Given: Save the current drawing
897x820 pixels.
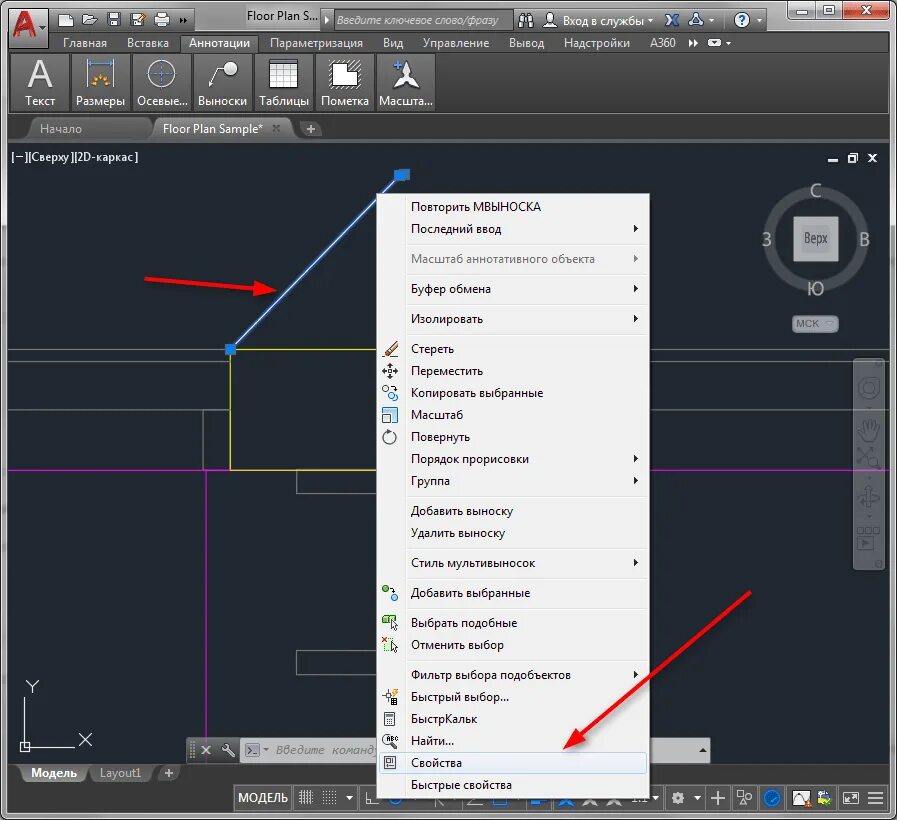Looking at the screenshot, I should [114, 20].
